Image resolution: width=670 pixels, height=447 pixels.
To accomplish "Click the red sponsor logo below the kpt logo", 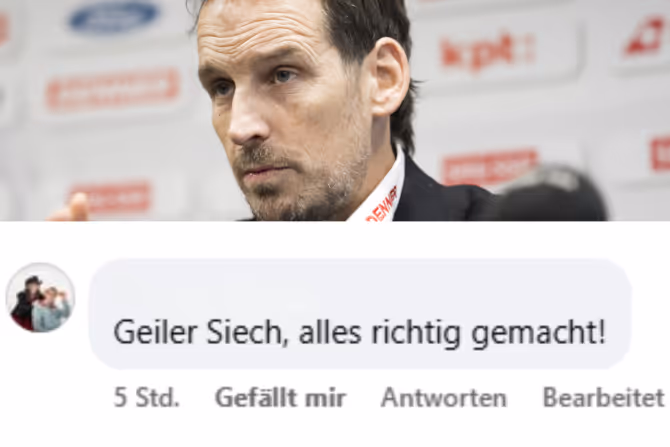I will 487,166.
